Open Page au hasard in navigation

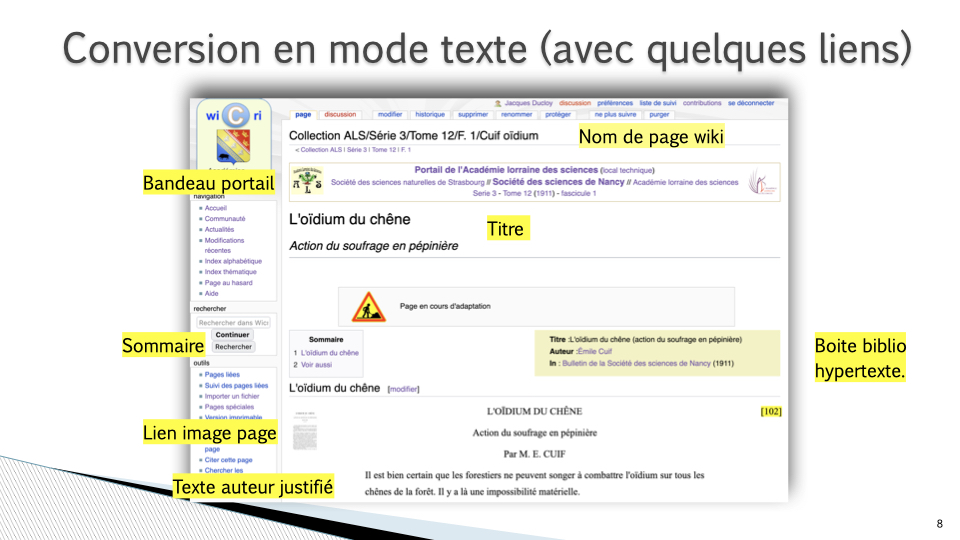pyautogui.click(x=228, y=282)
